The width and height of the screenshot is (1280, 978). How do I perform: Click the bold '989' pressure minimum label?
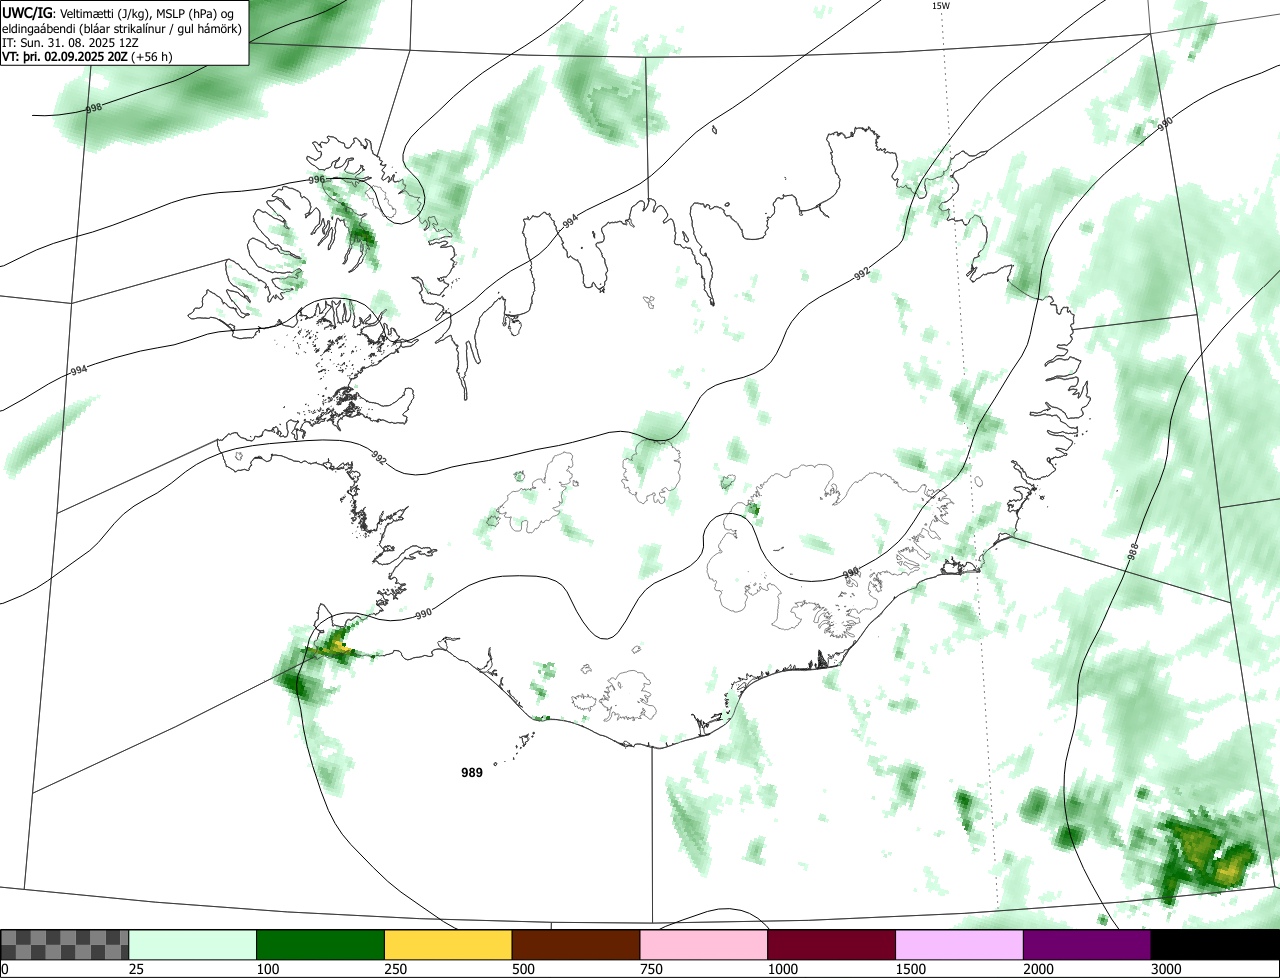point(472,773)
